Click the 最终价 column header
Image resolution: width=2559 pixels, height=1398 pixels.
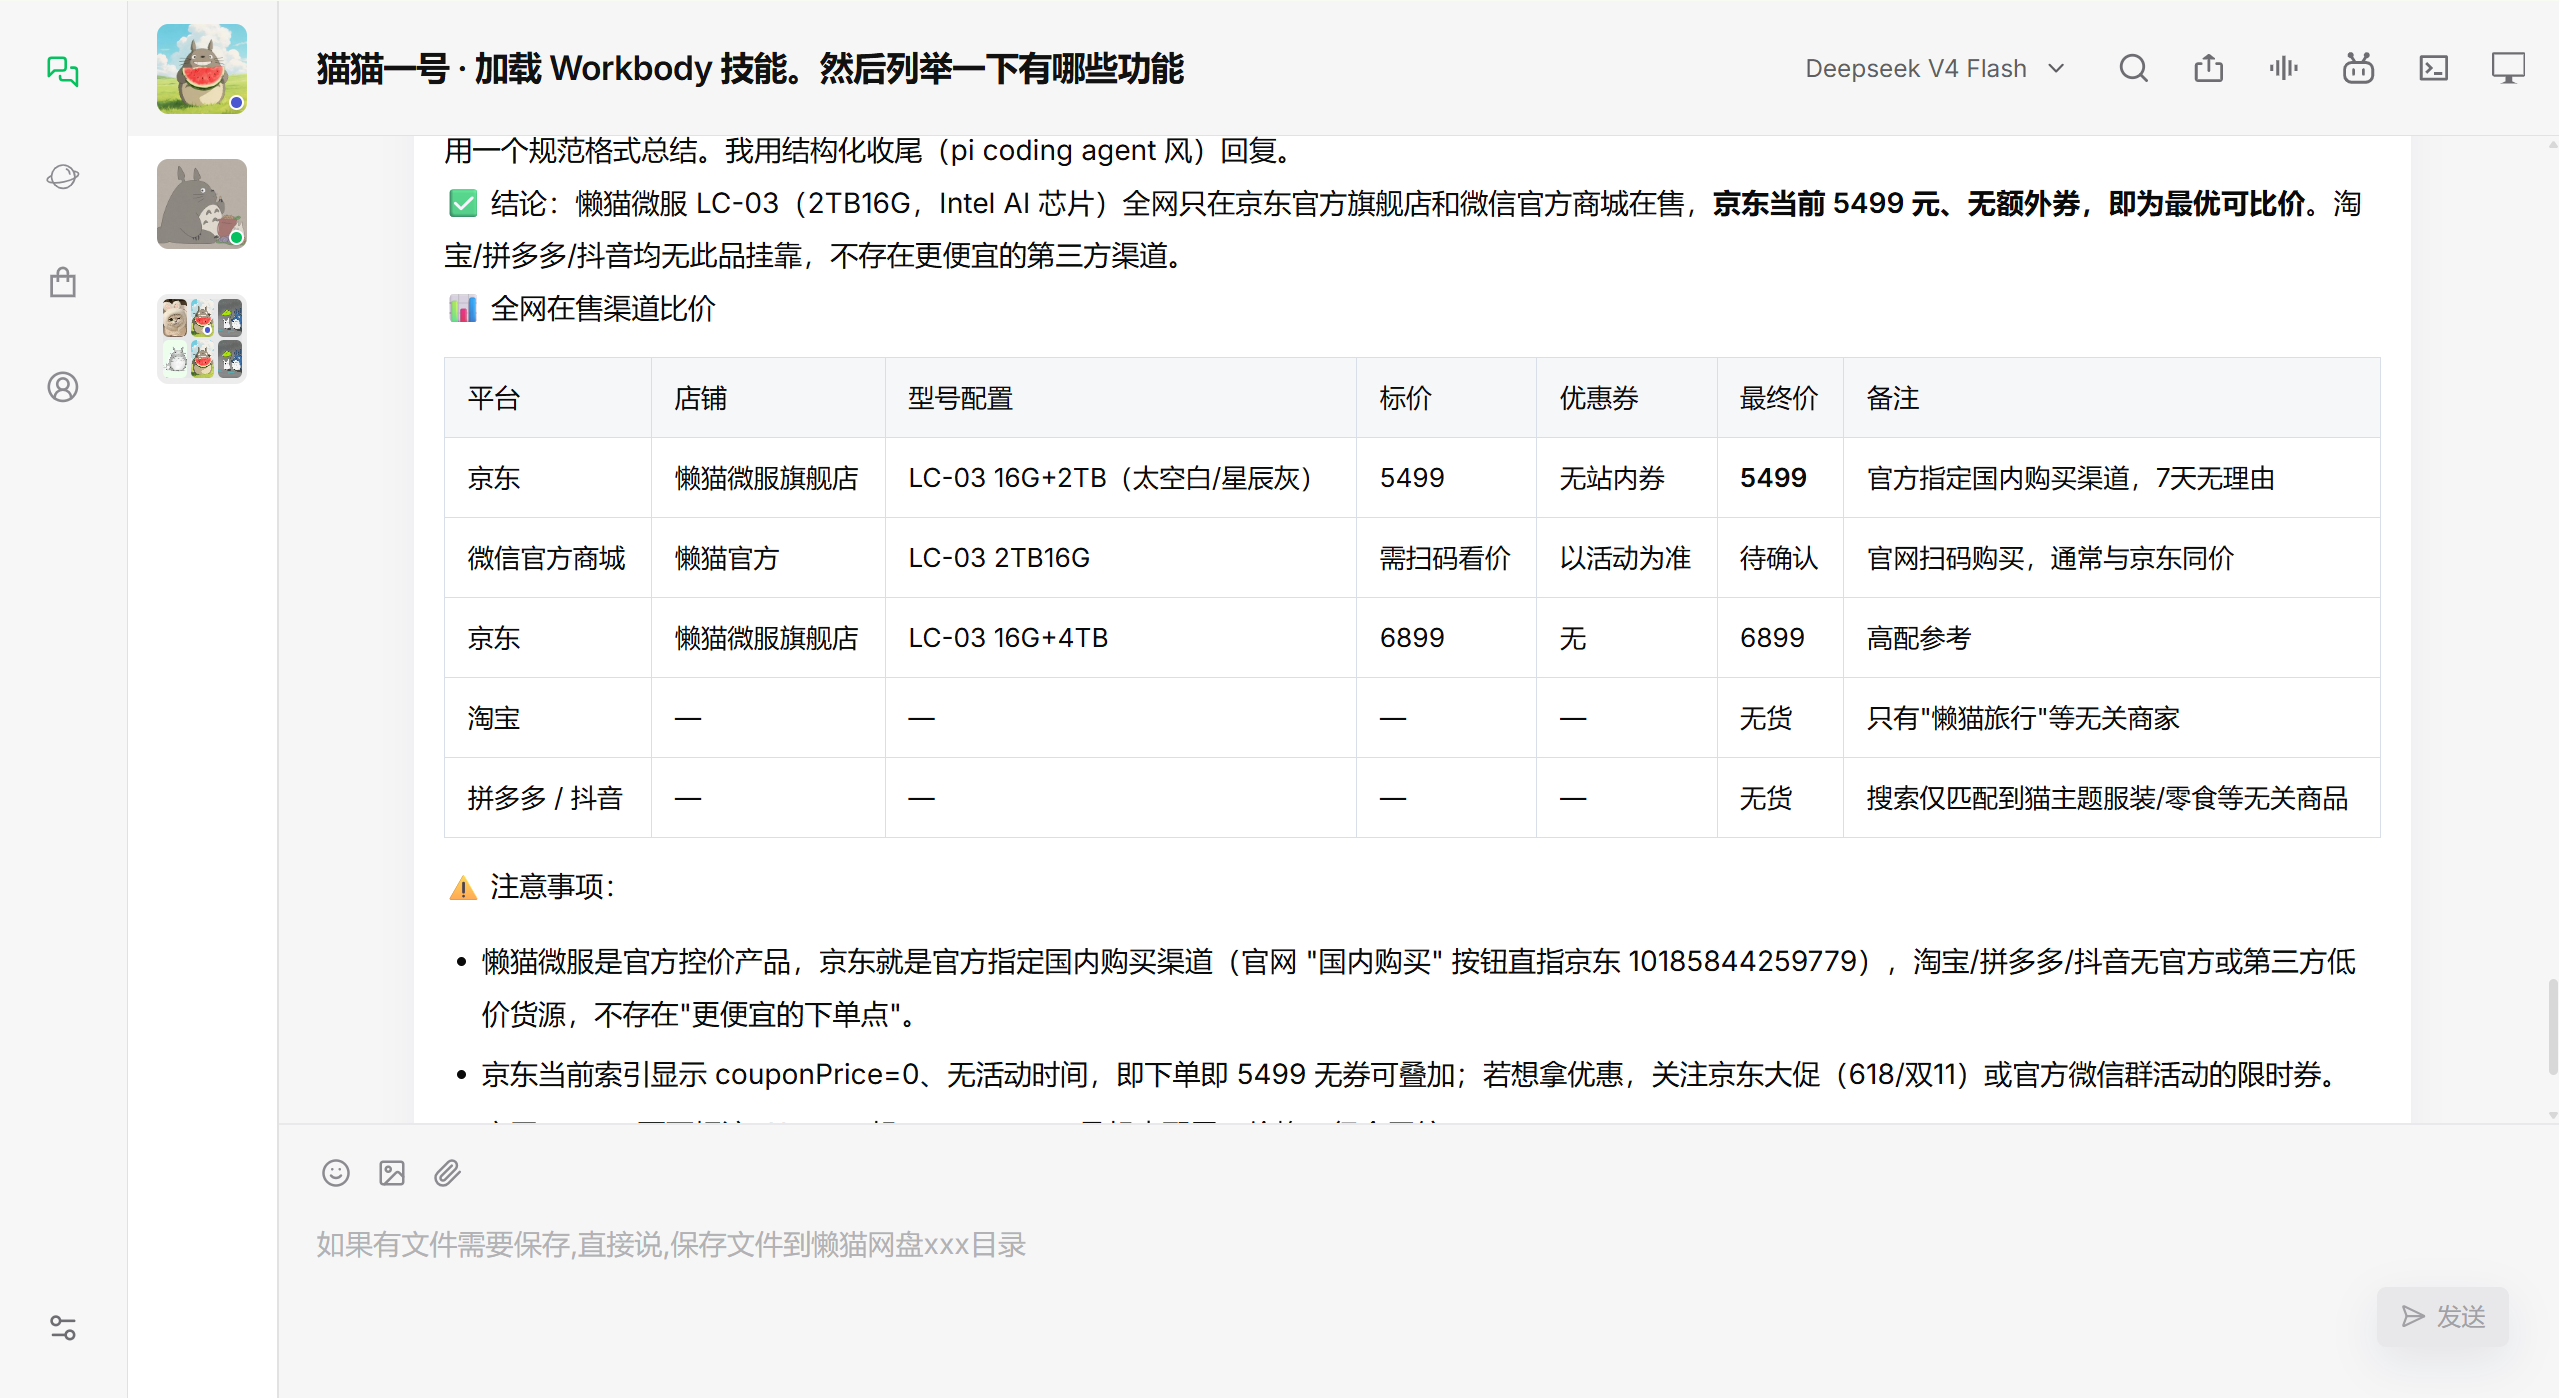point(1779,398)
